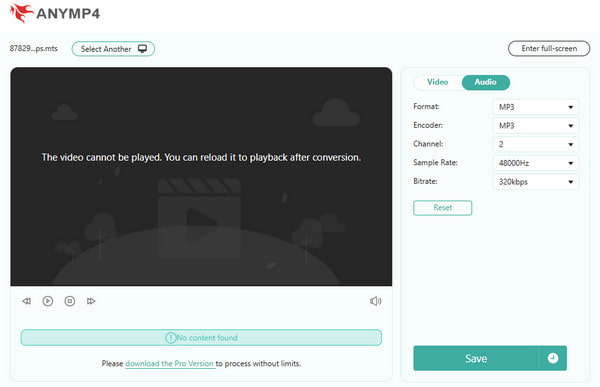600x387 pixels.
Task: Click the Reset button
Action: click(x=443, y=208)
